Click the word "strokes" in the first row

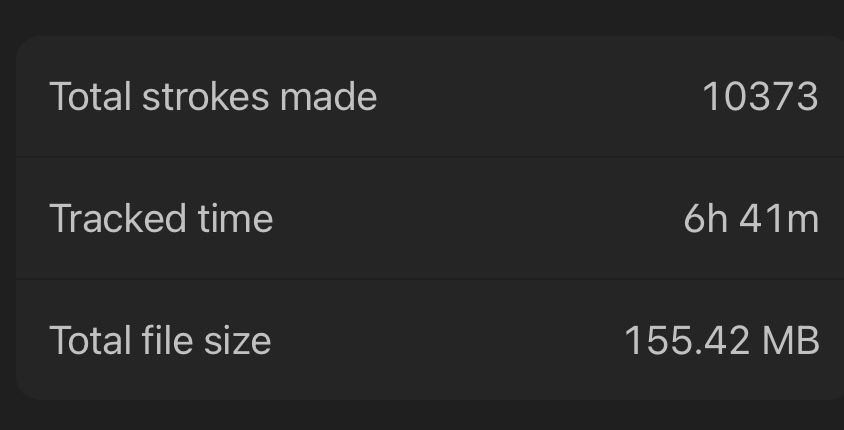pyautogui.click(x=205, y=97)
